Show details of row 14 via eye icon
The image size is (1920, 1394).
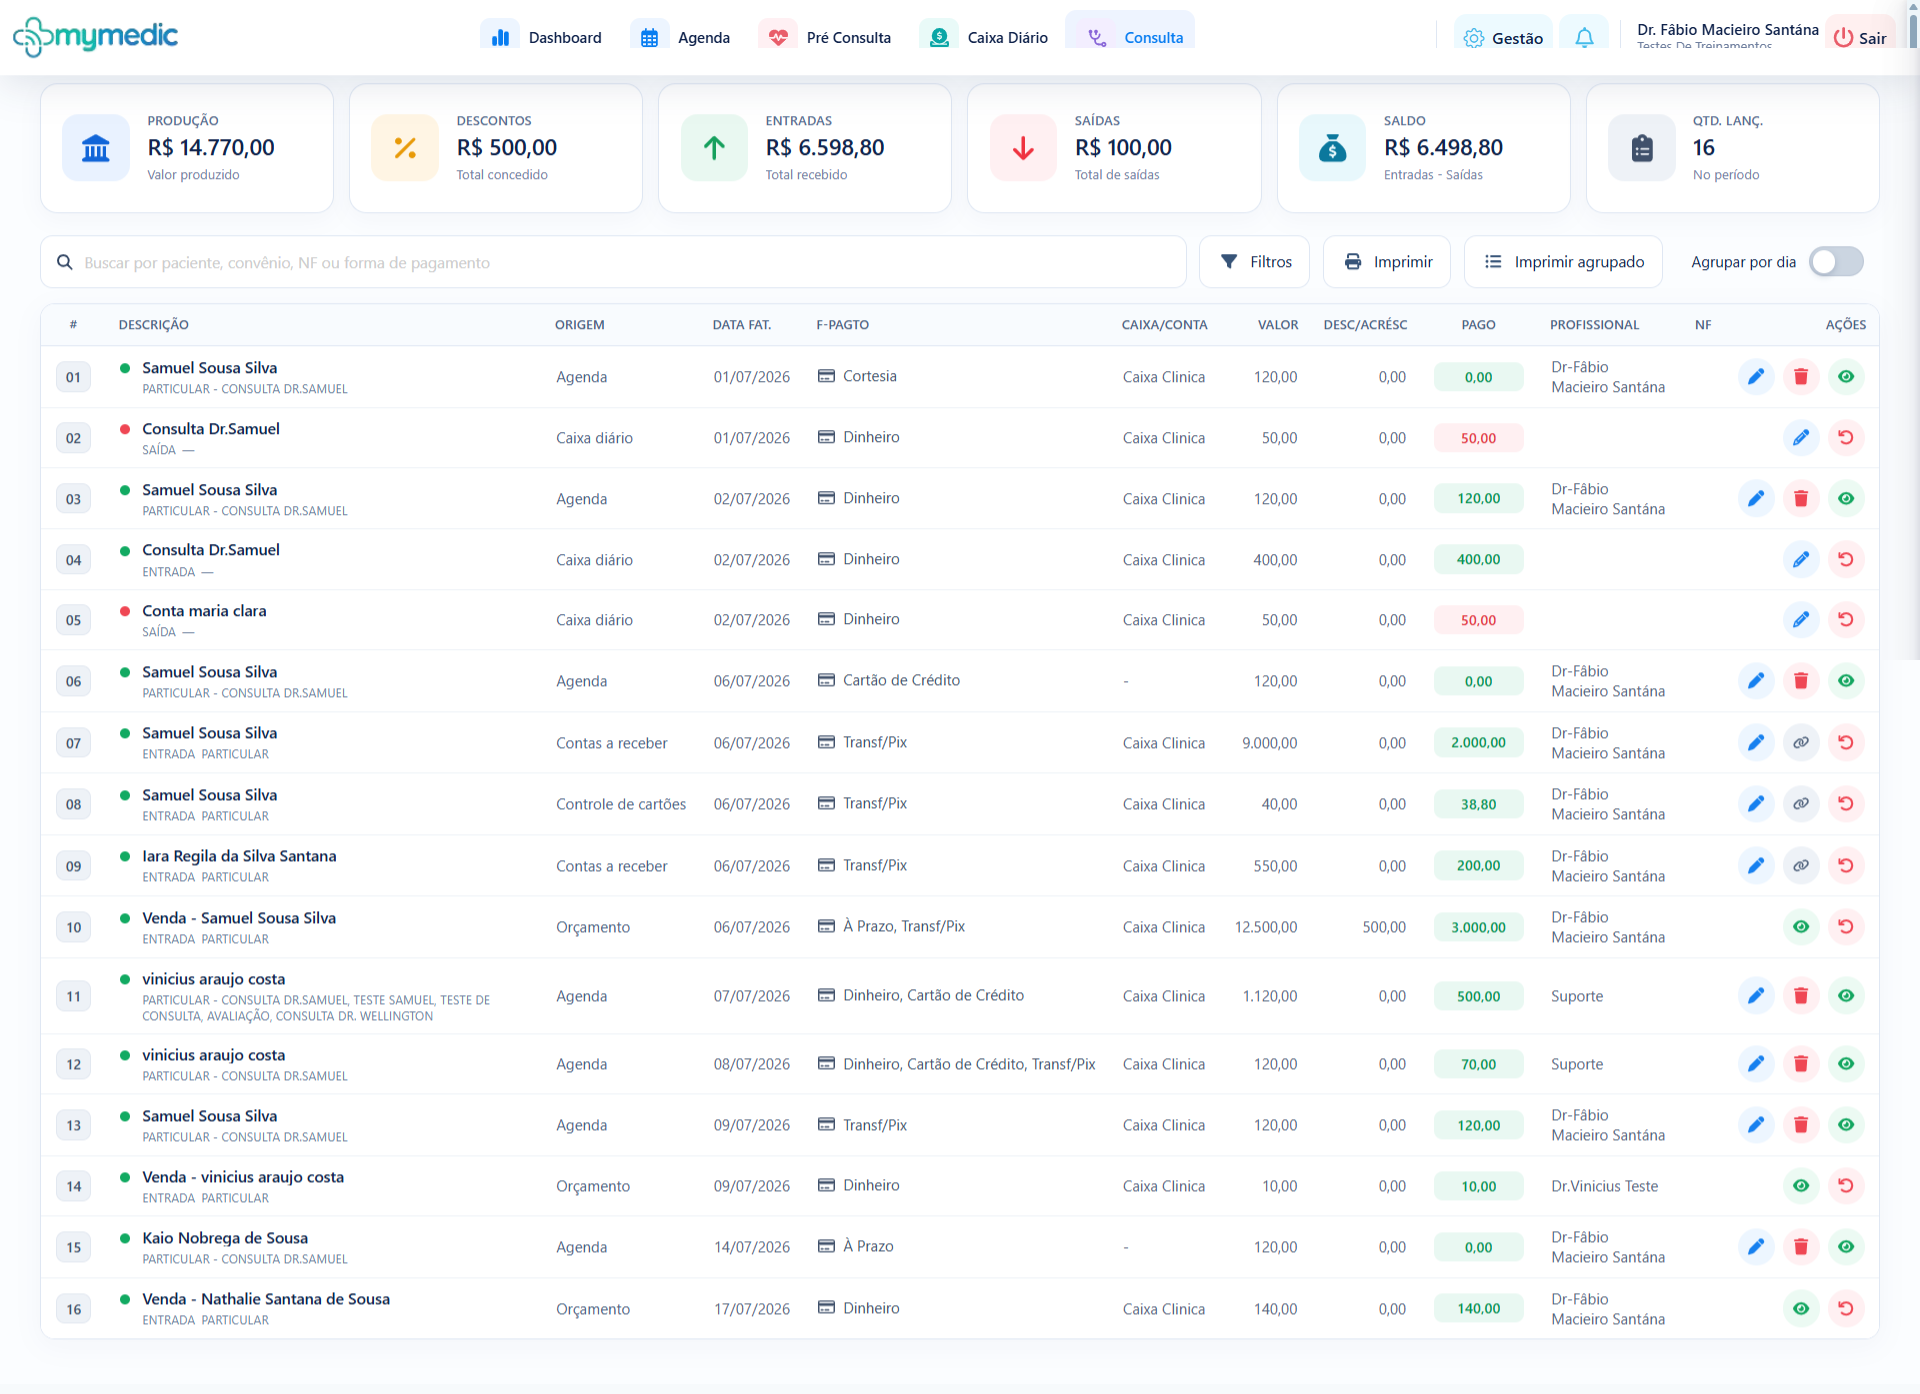pos(1801,1186)
